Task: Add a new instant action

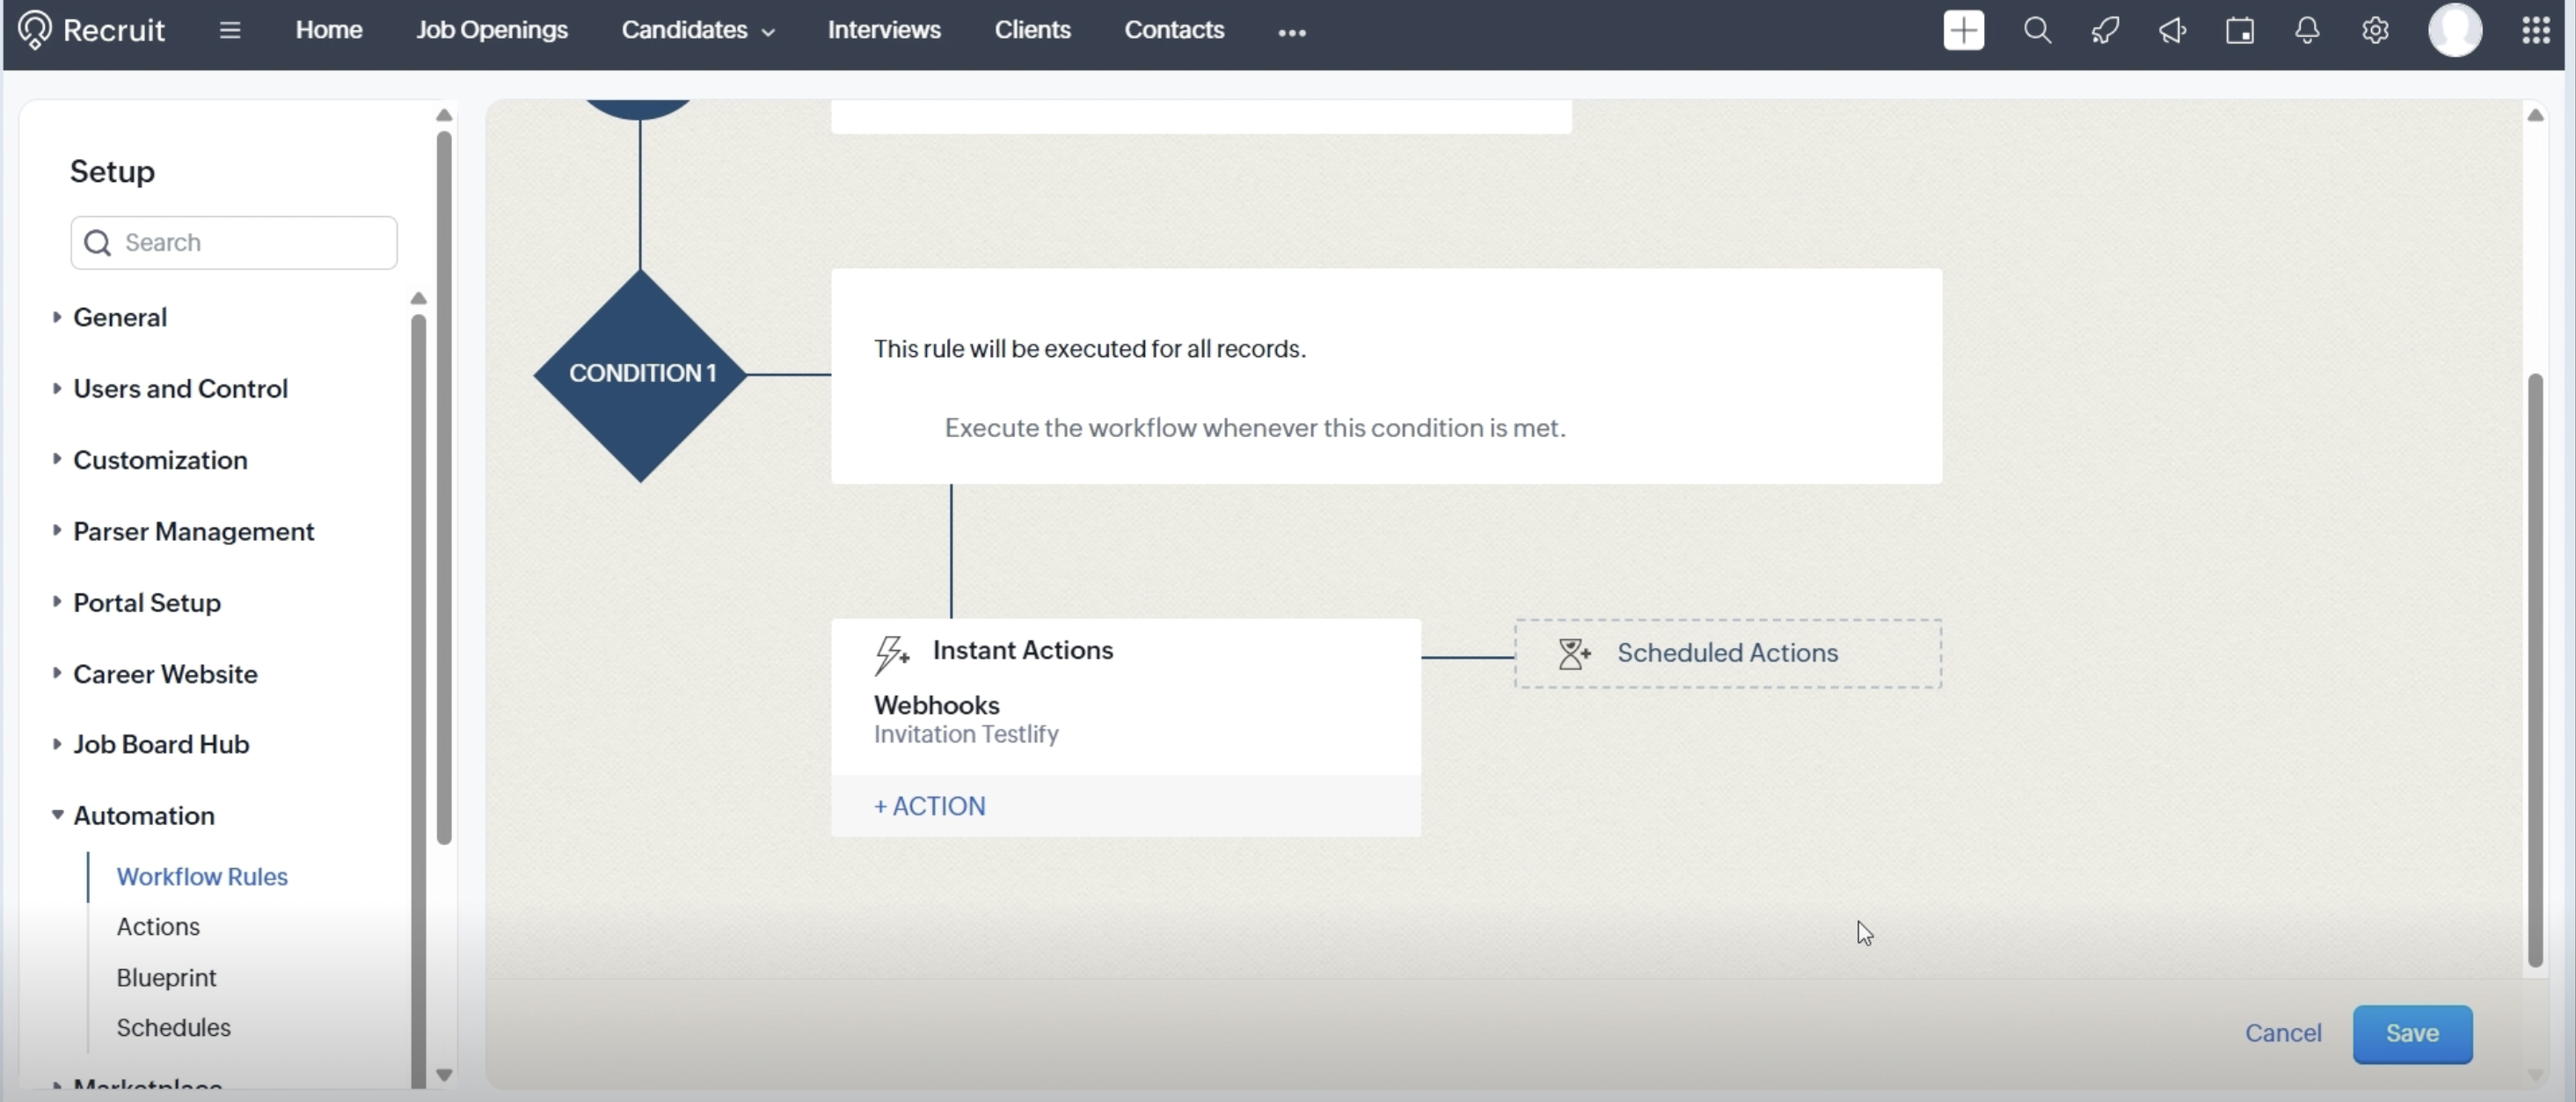Action: 929,806
